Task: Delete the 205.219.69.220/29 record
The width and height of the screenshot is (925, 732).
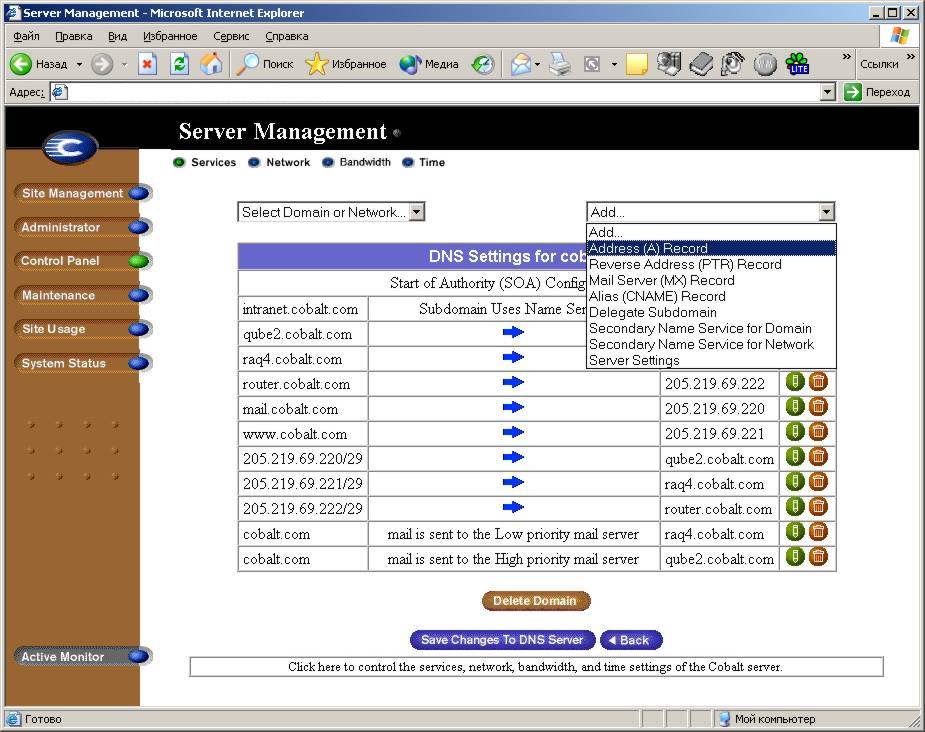Action: (x=818, y=457)
